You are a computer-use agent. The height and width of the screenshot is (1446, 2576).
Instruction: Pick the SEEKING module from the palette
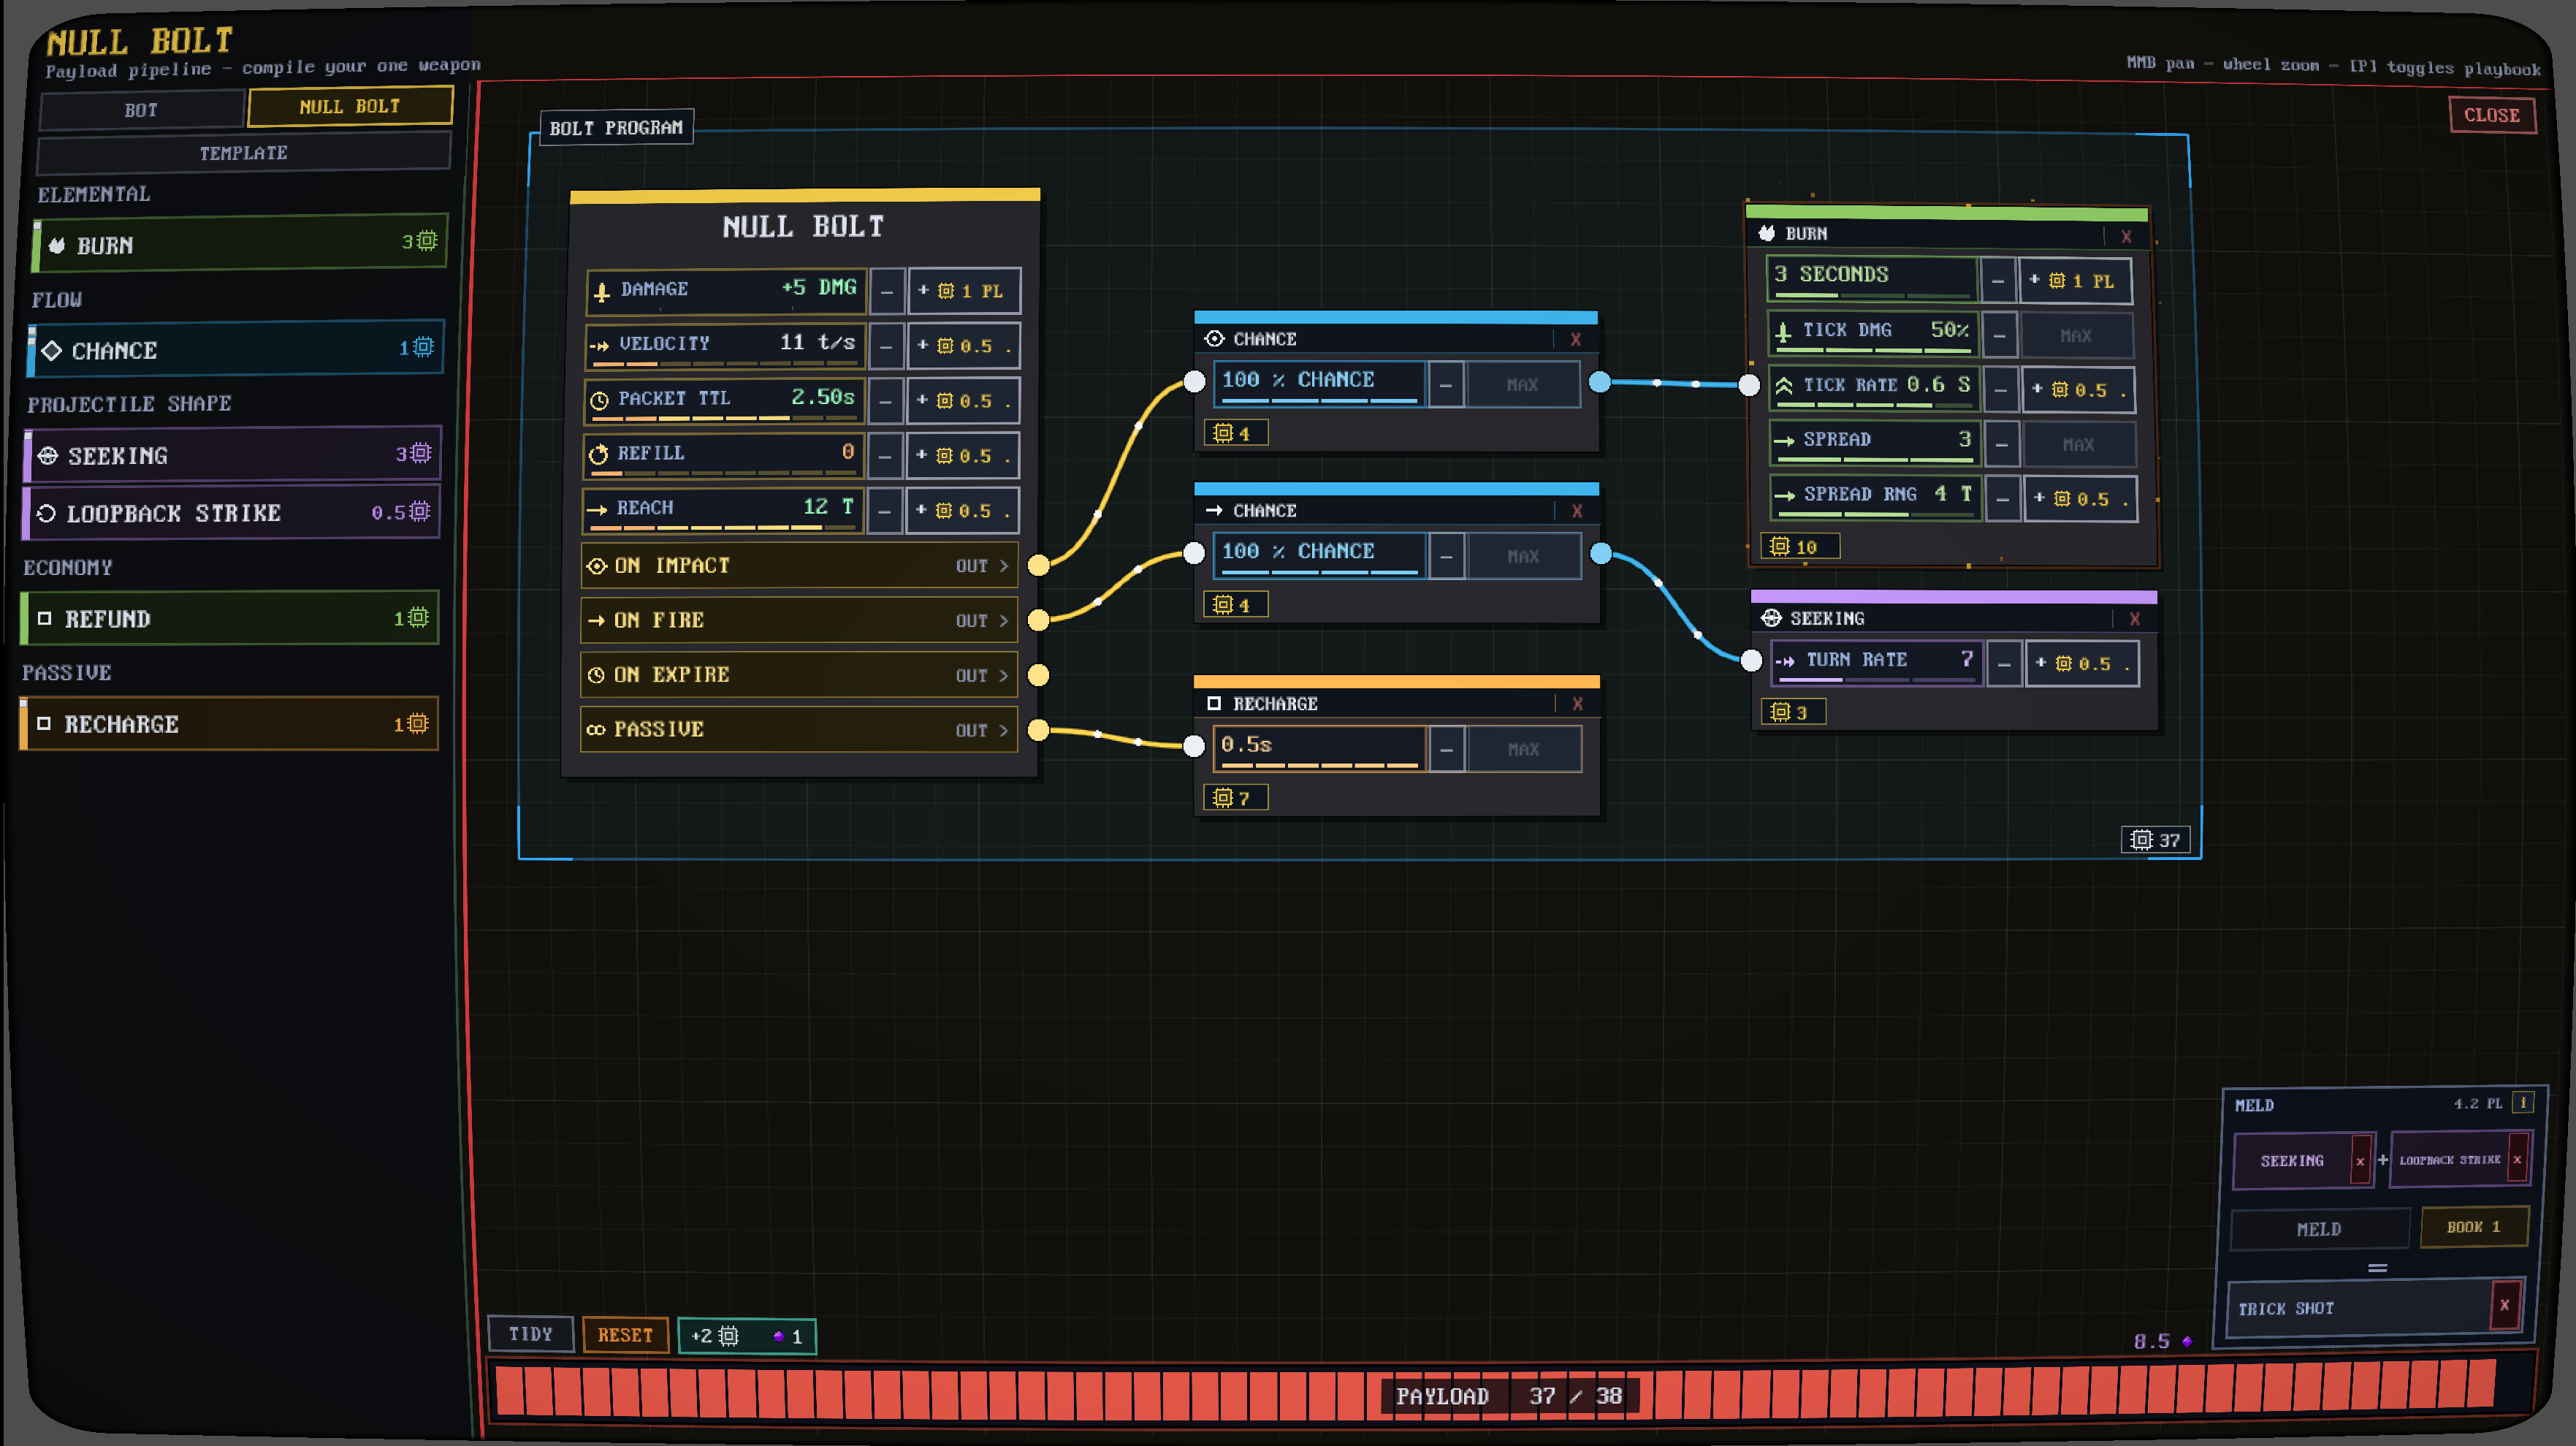coord(232,455)
